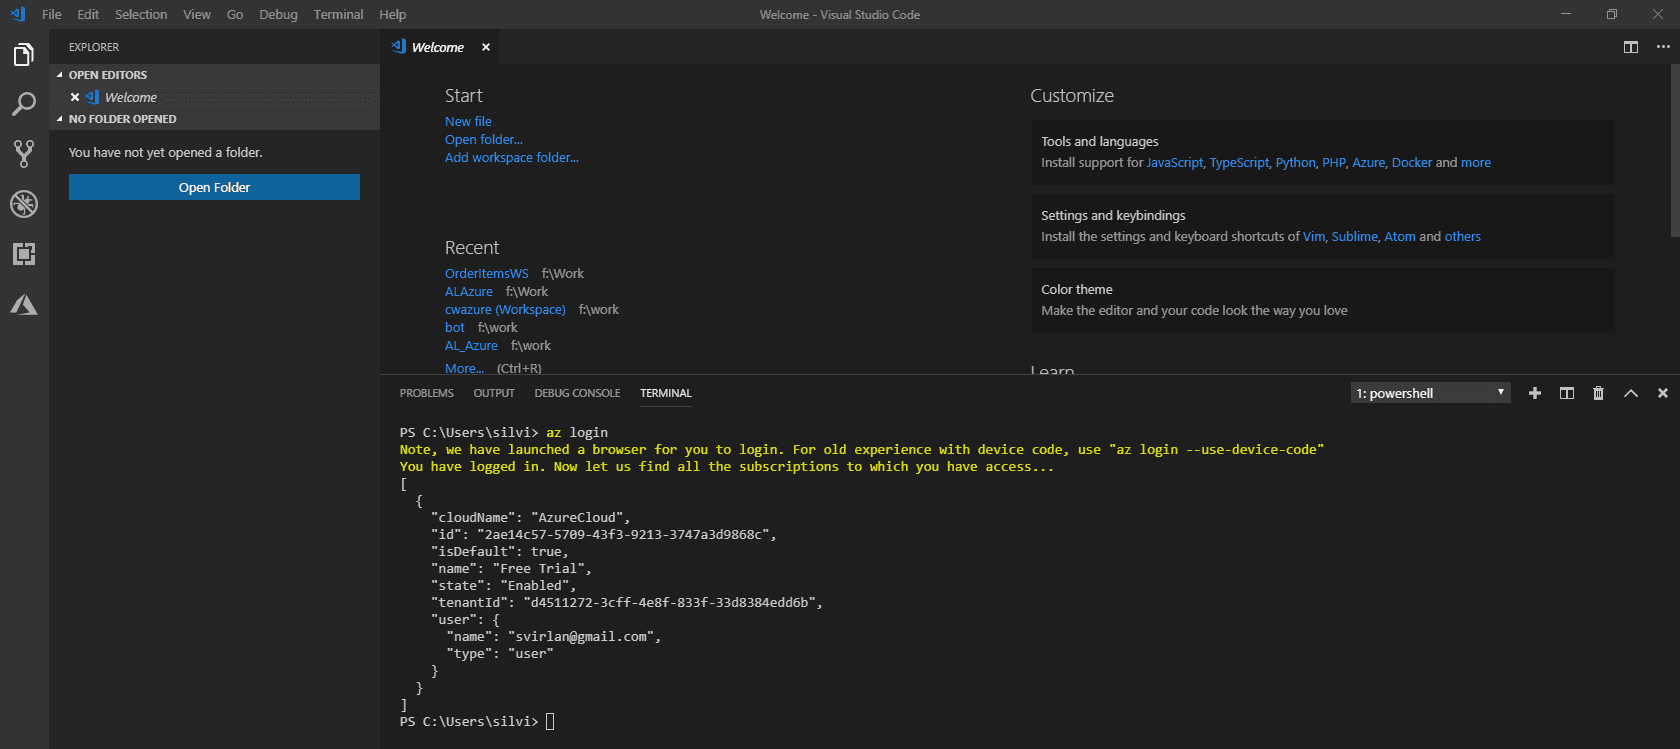Viewport: 1680px width, 749px height.
Task: Click the Welcome page vertical scrollbar
Action: (x=1675, y=150)
